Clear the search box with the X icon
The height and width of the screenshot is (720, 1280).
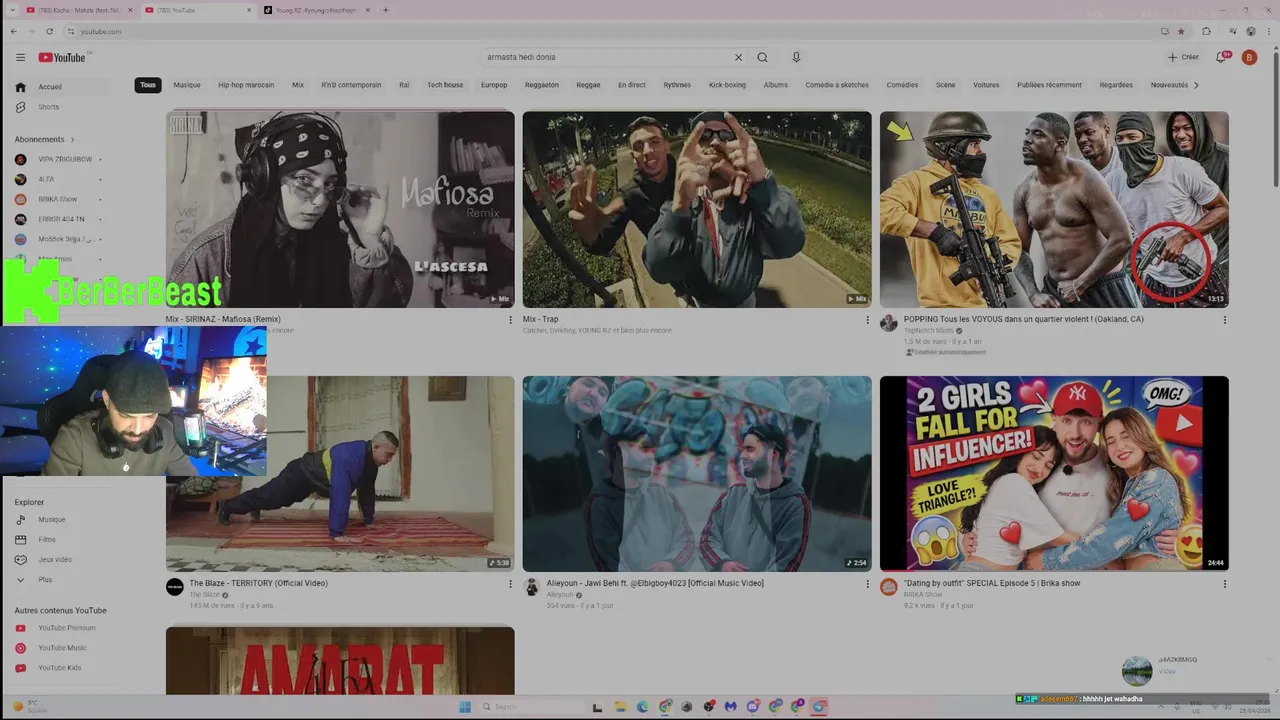click(738, 57)
